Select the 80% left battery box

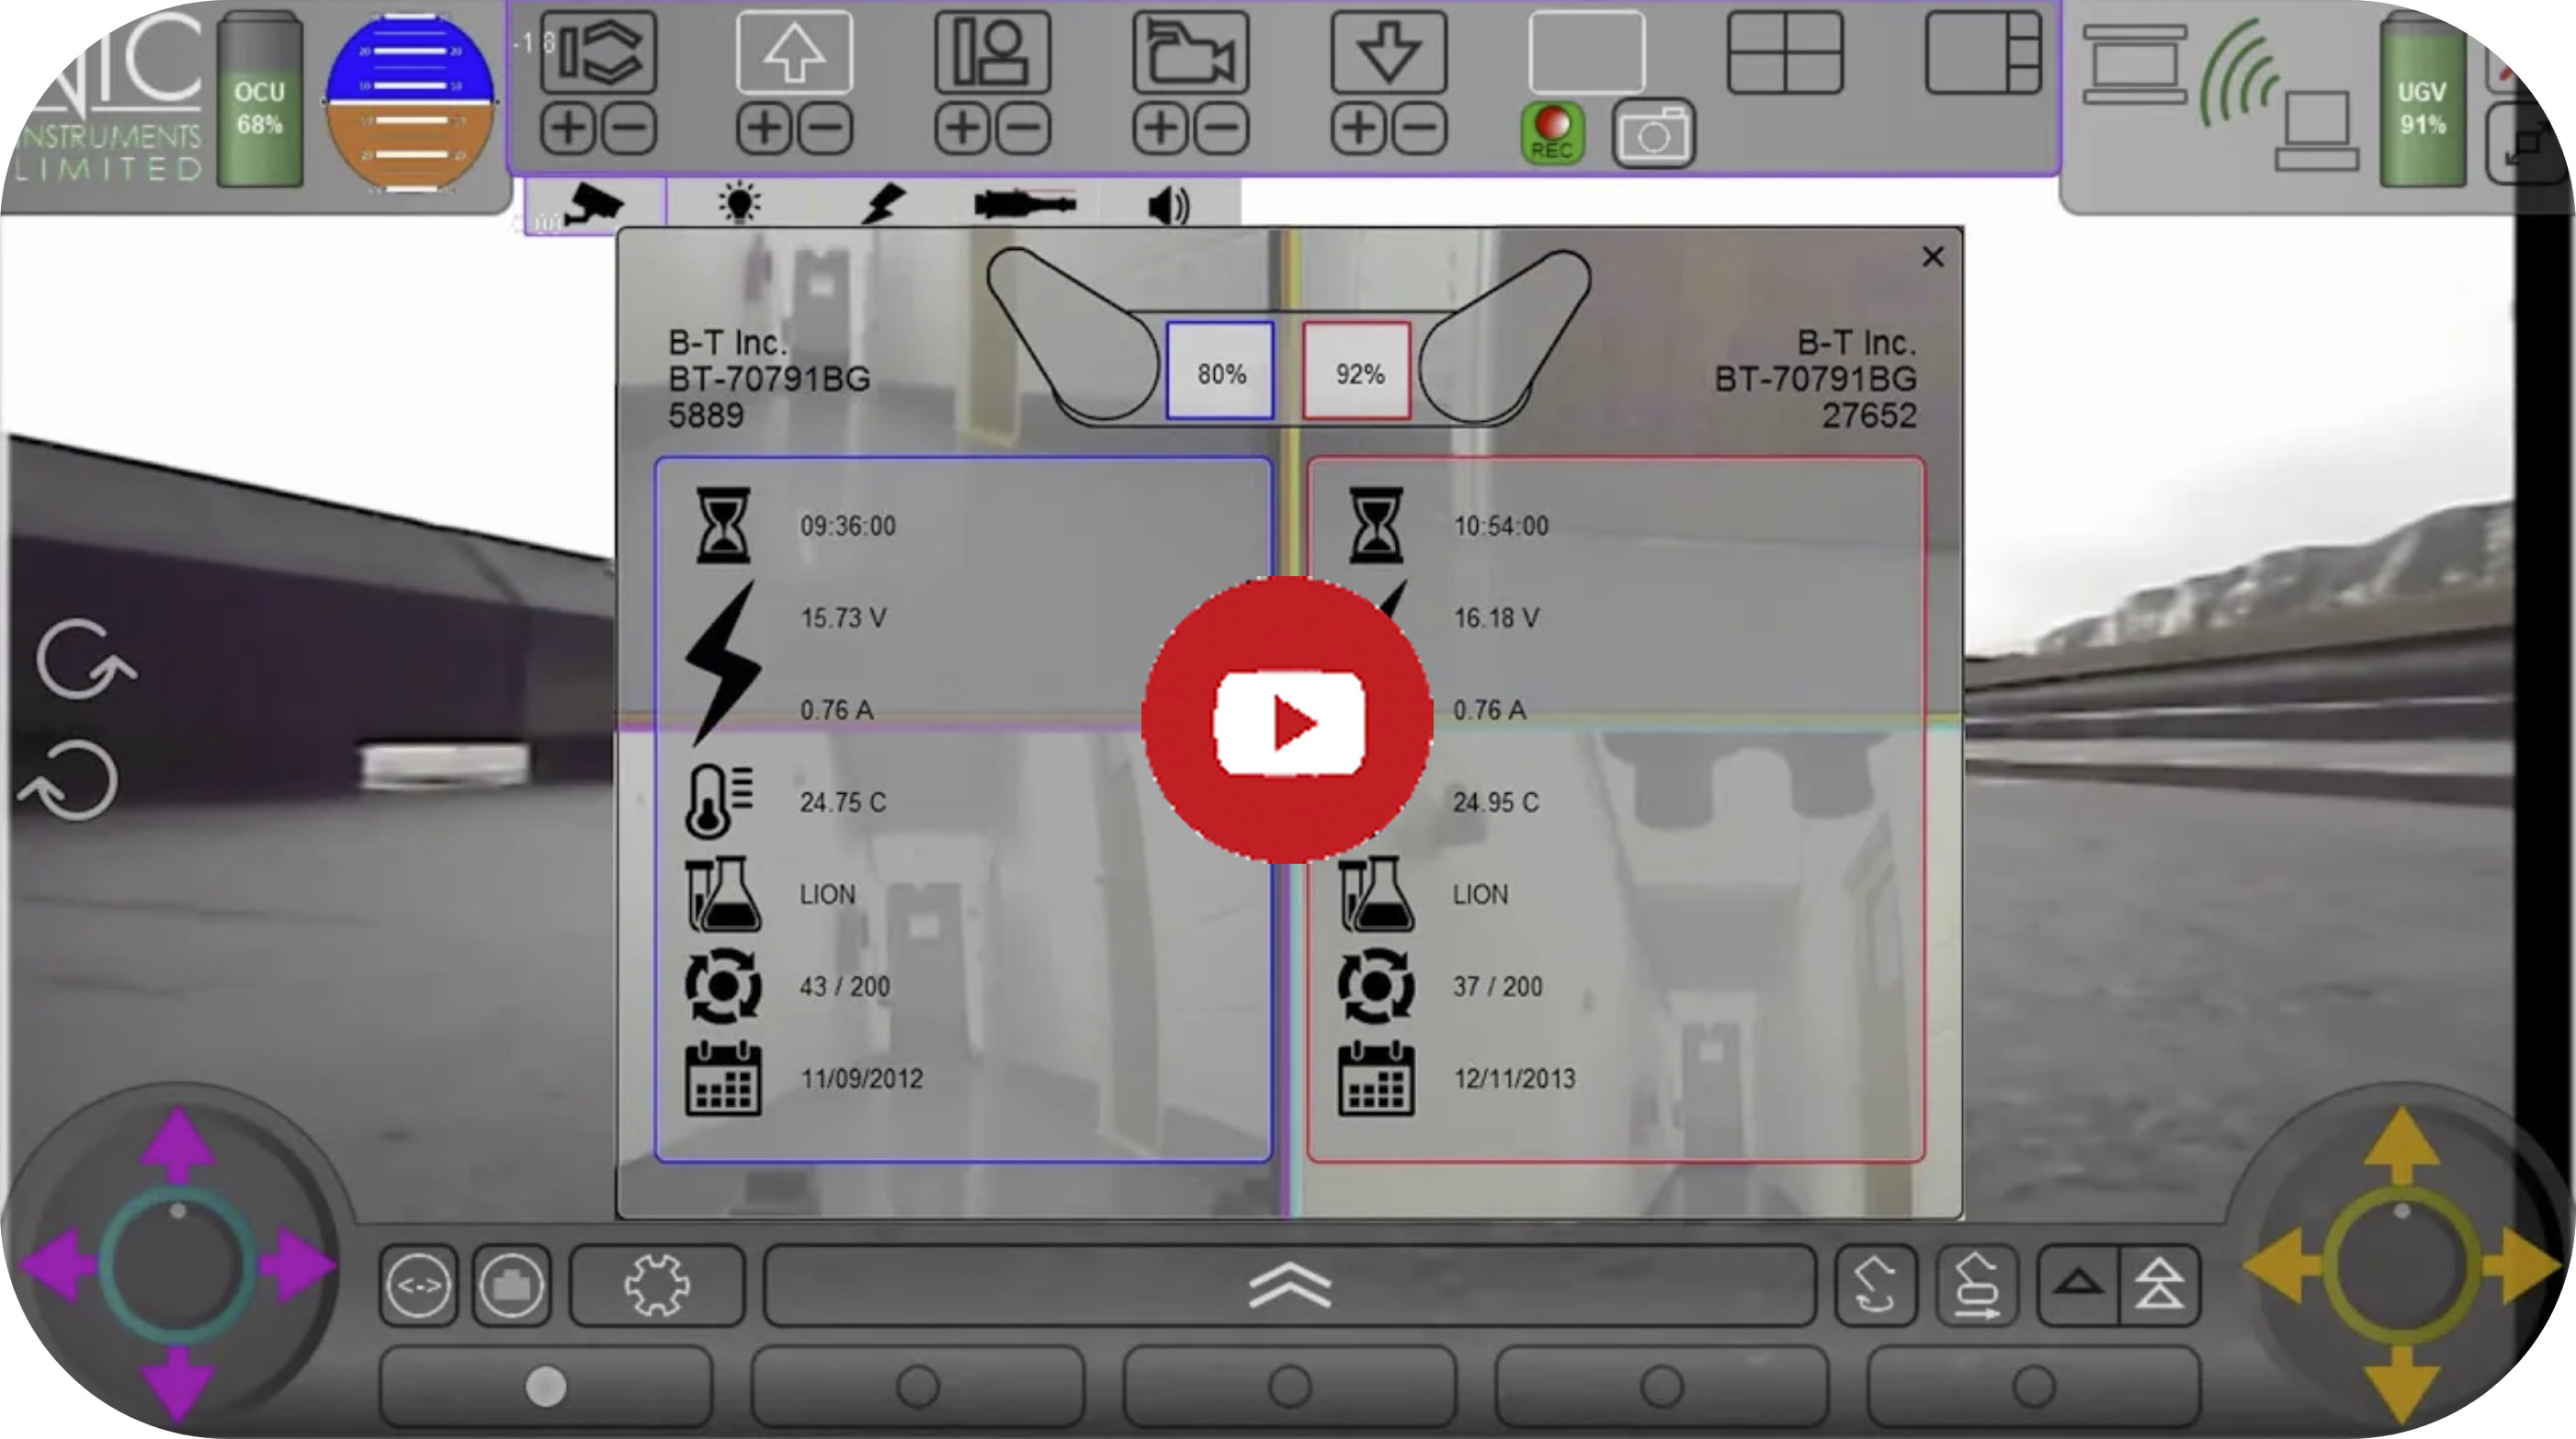pyautogui.click(x=1220, y=371)
